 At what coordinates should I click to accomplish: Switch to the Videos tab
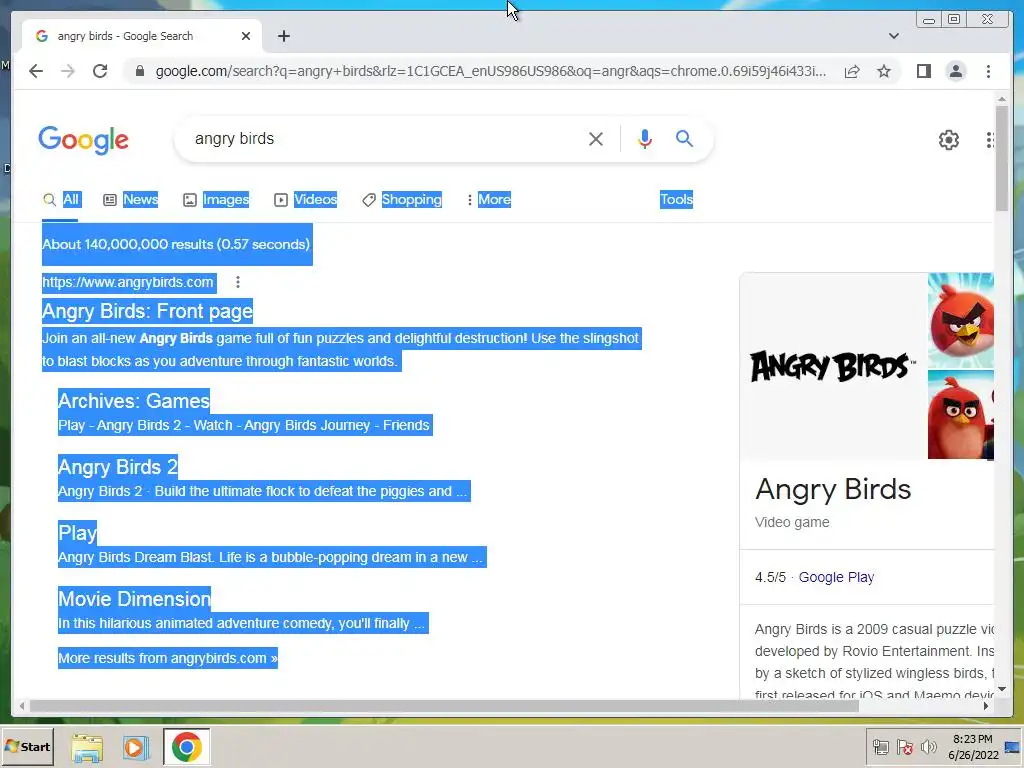tap(306, 199)
